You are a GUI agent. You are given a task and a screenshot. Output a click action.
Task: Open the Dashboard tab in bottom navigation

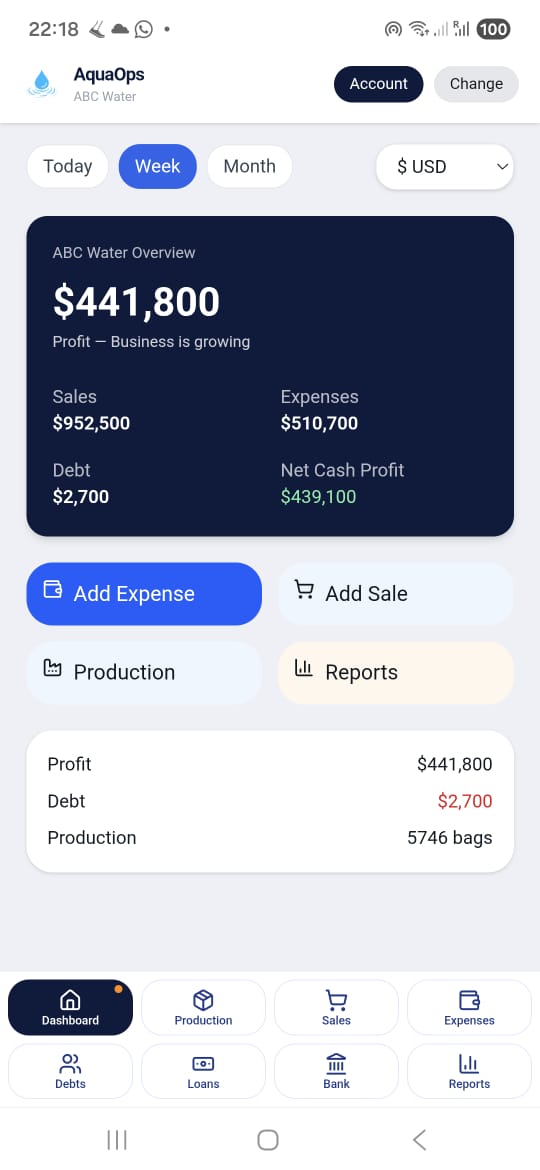click(70, 1007)
